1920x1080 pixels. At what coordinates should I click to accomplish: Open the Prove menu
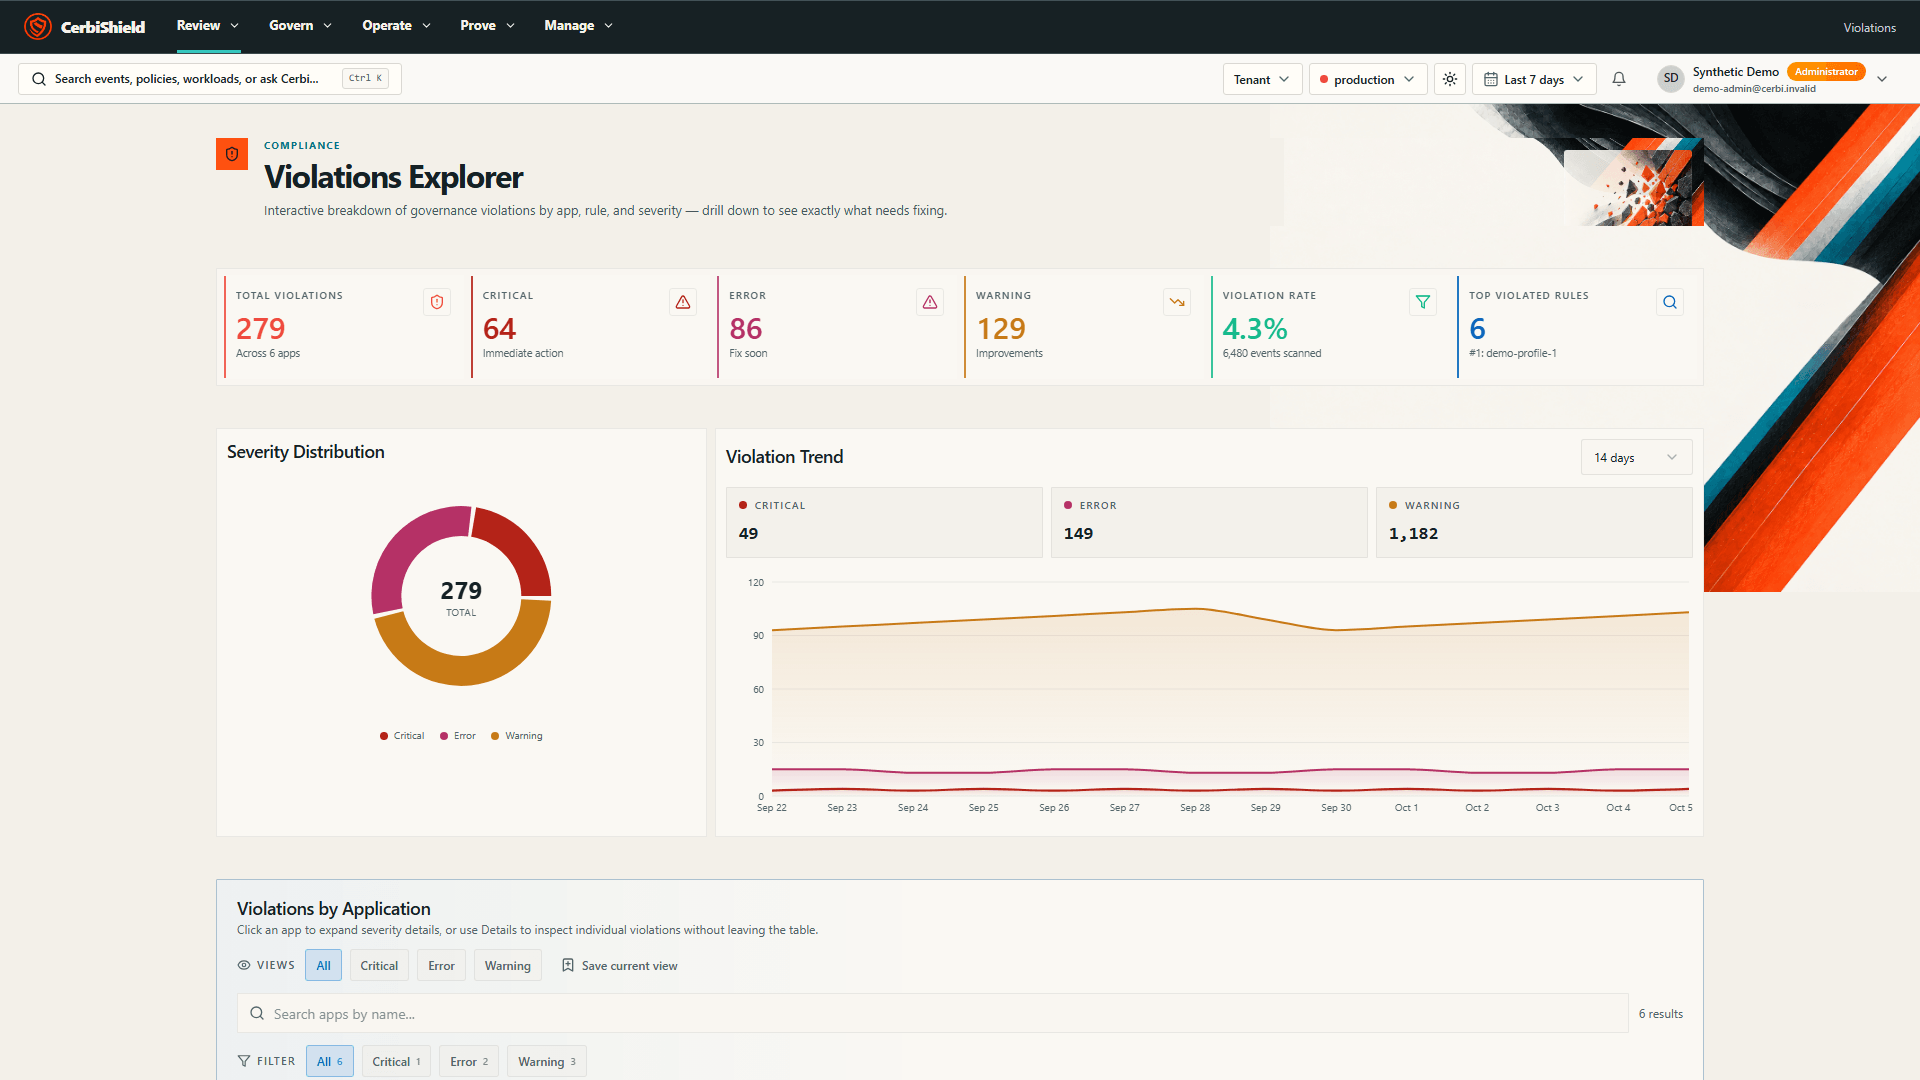pyautogui.click(x=487, y=26)
